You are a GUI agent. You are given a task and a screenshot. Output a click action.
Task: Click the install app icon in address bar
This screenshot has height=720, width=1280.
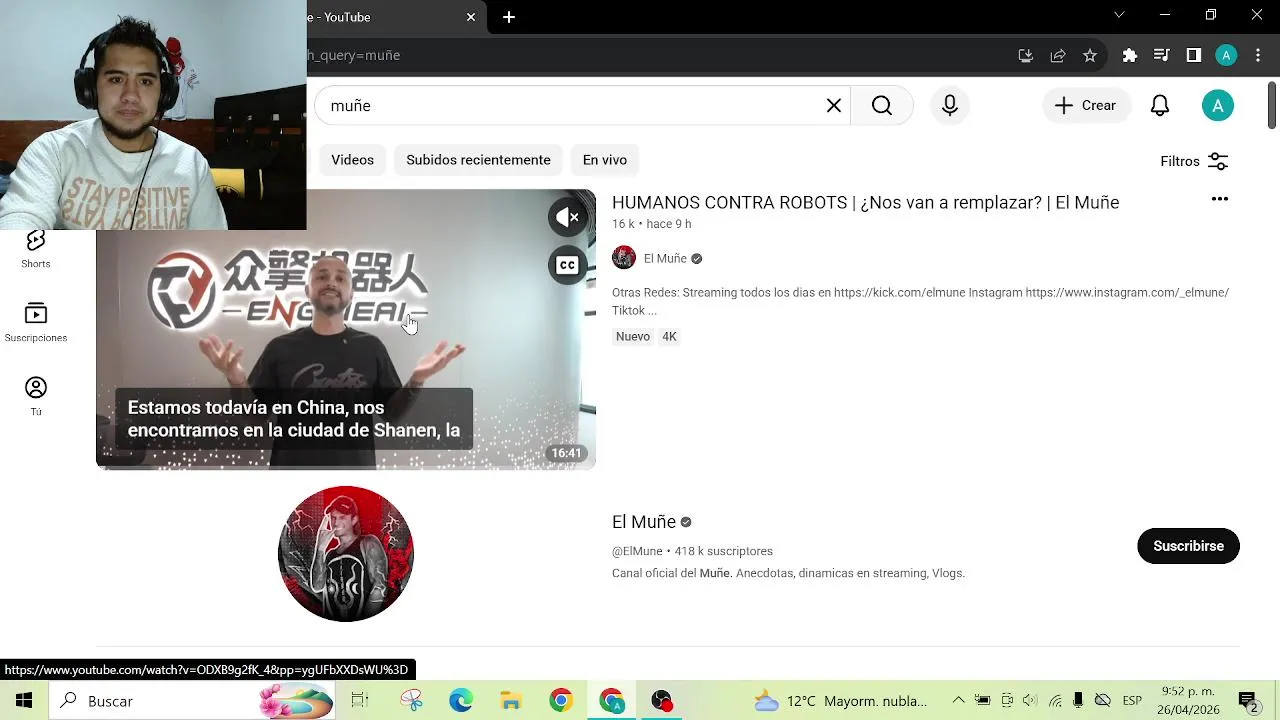pos(1025,55)
